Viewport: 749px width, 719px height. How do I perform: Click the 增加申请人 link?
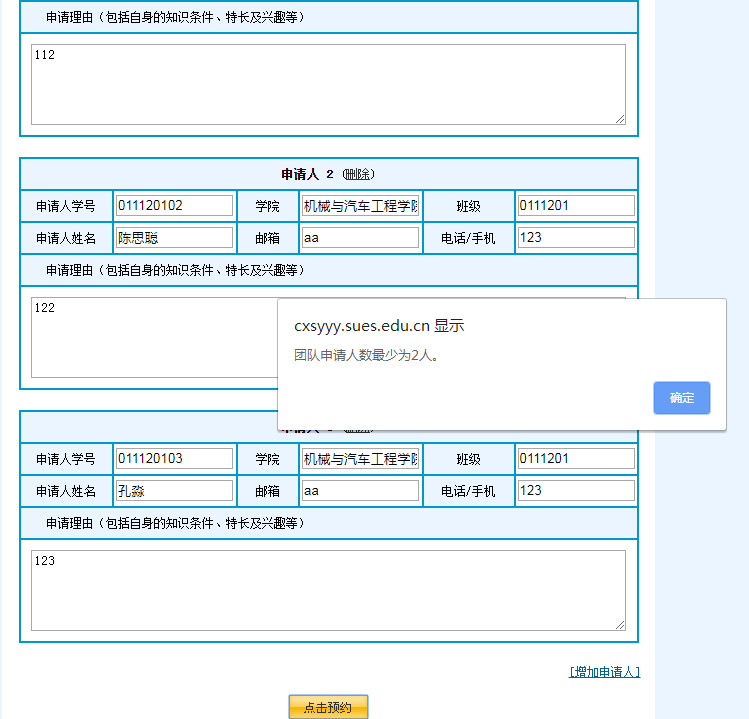pyautogui.click(x=604, y=672)
